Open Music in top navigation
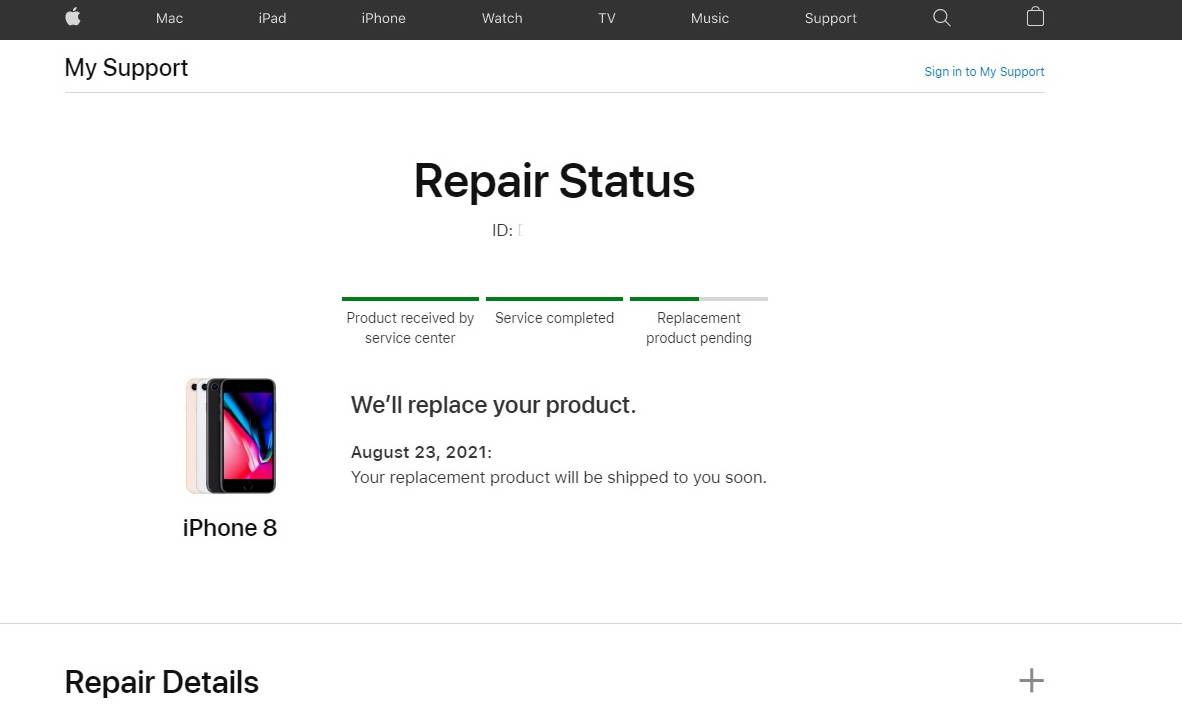 click(710, 18)
